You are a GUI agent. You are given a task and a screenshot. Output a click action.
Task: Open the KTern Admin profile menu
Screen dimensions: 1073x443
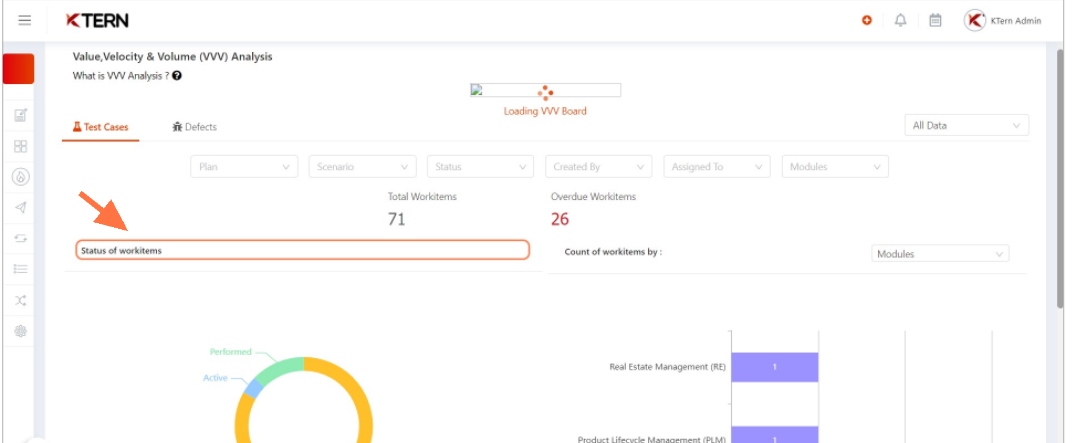[x=1003, y=21]
